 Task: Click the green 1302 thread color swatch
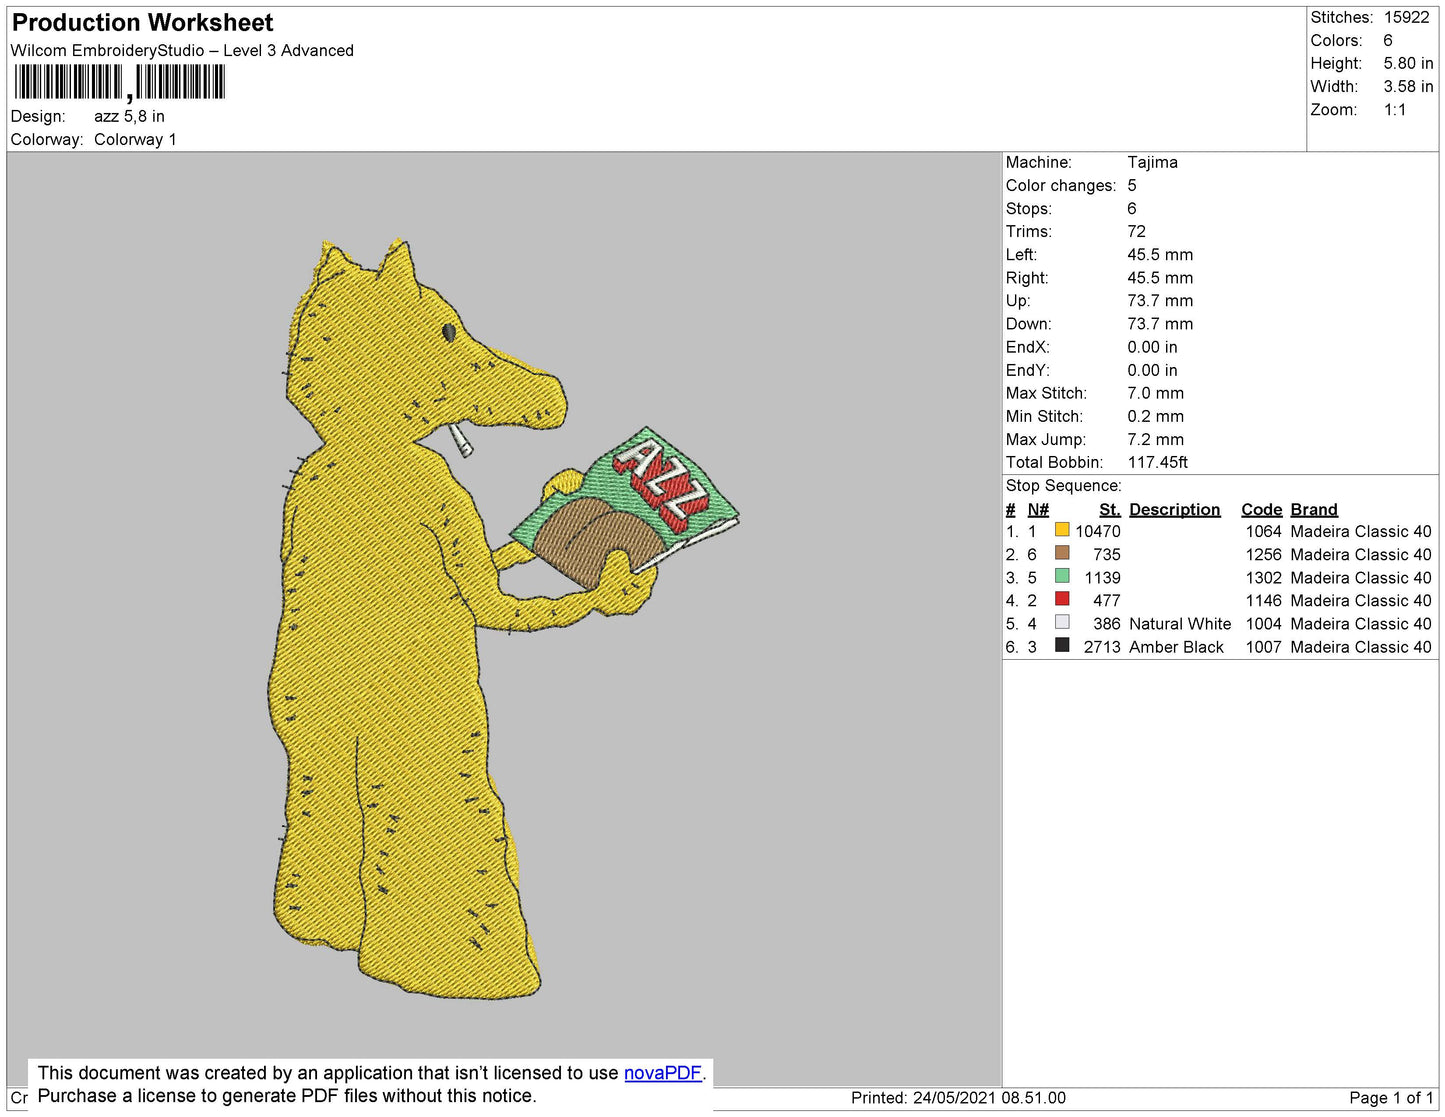[x=1062, y=576]
